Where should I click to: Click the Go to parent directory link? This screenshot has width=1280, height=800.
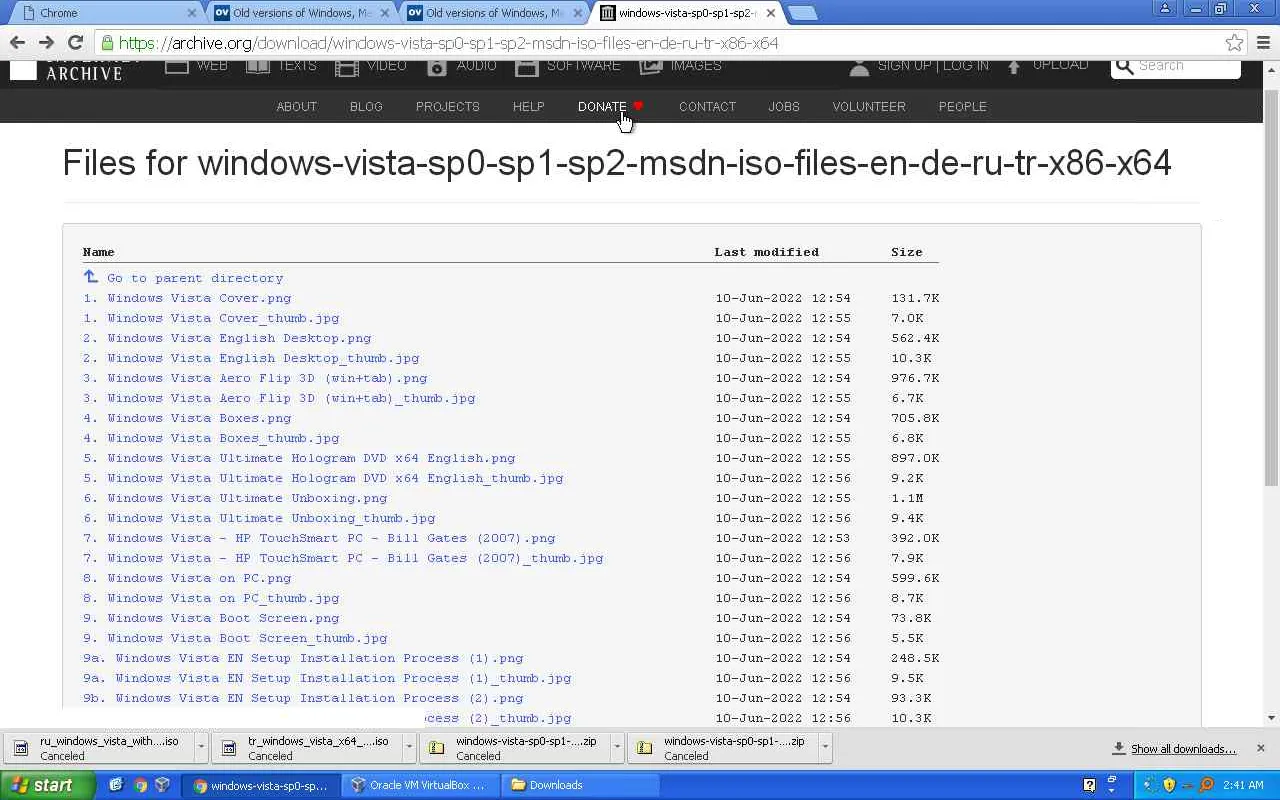[x=195, y=278]
